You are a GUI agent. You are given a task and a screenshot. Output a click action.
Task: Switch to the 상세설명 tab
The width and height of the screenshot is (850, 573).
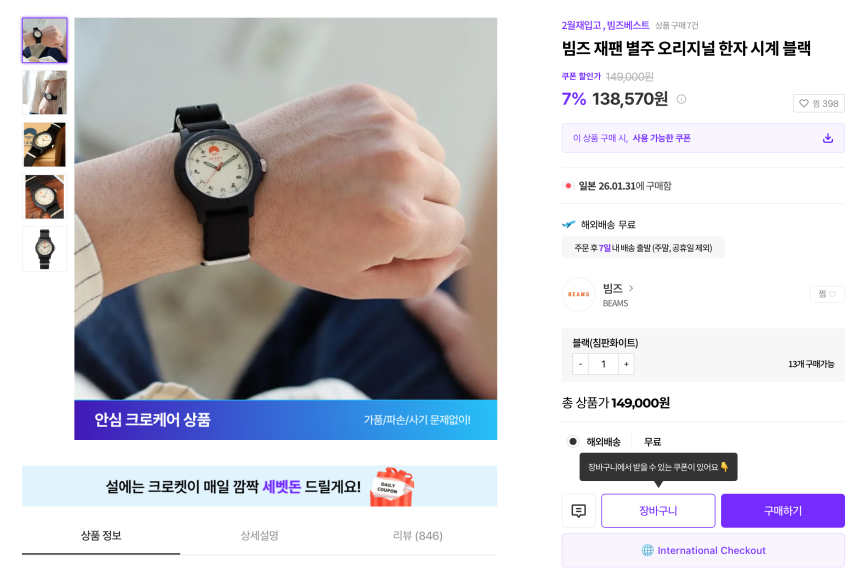point(259,536)
